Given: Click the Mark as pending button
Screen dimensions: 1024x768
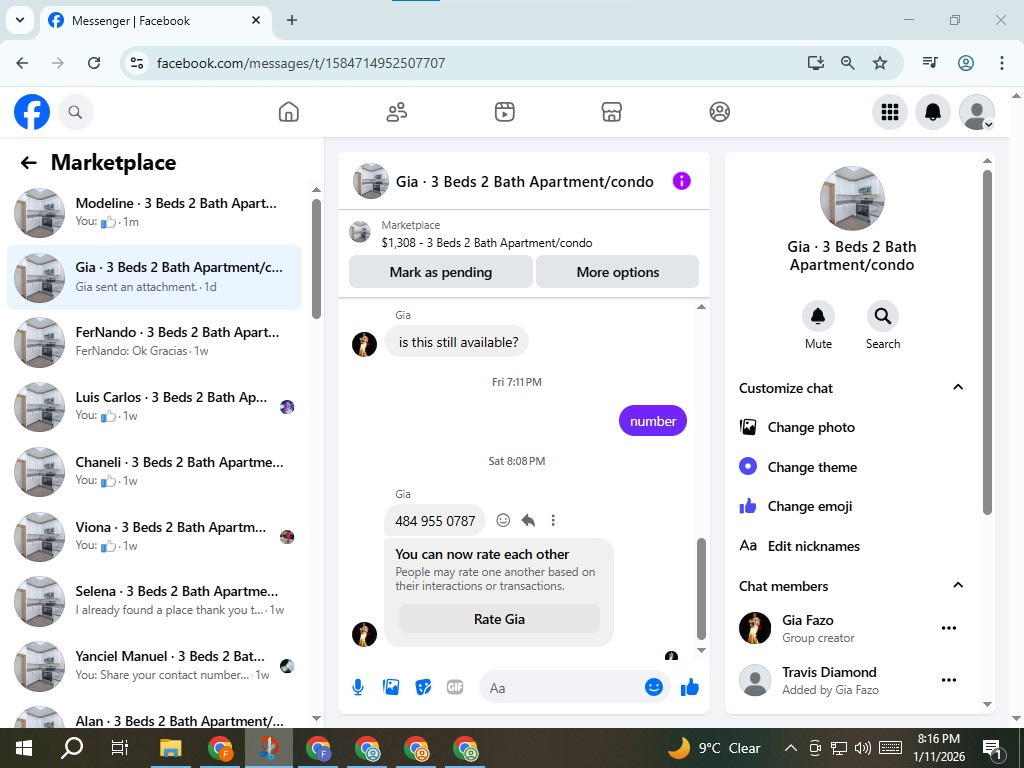Looking at the screenshot, I should click(441, 272).
